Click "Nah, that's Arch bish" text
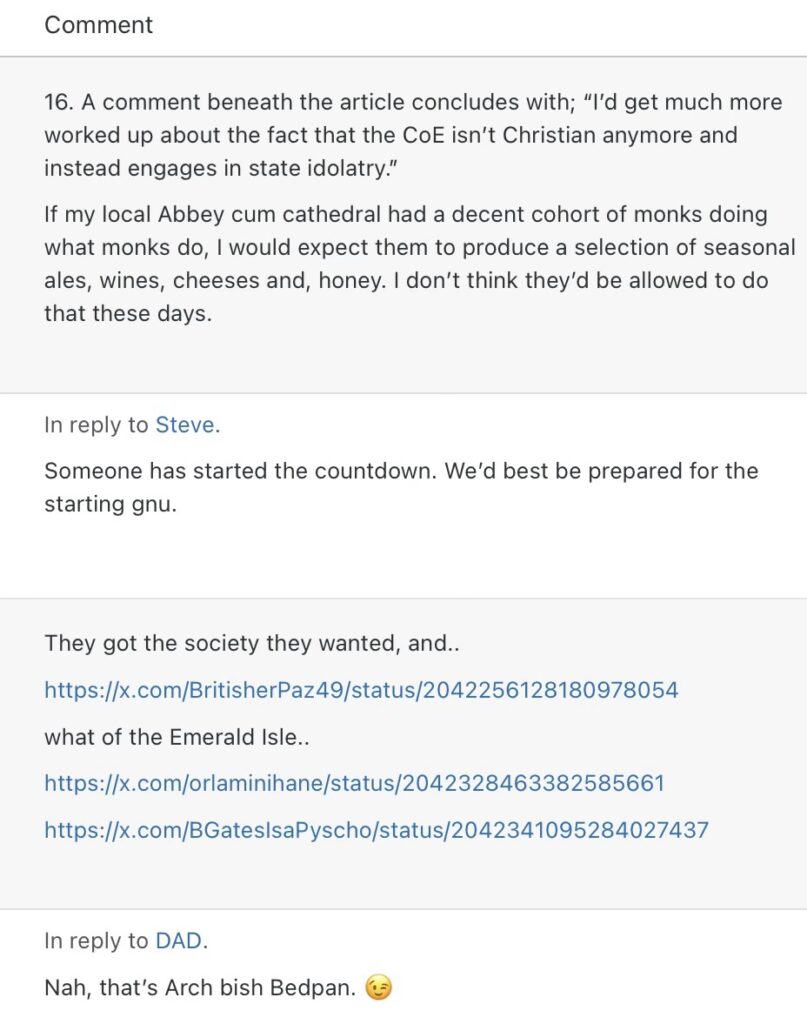 [150, 989]
